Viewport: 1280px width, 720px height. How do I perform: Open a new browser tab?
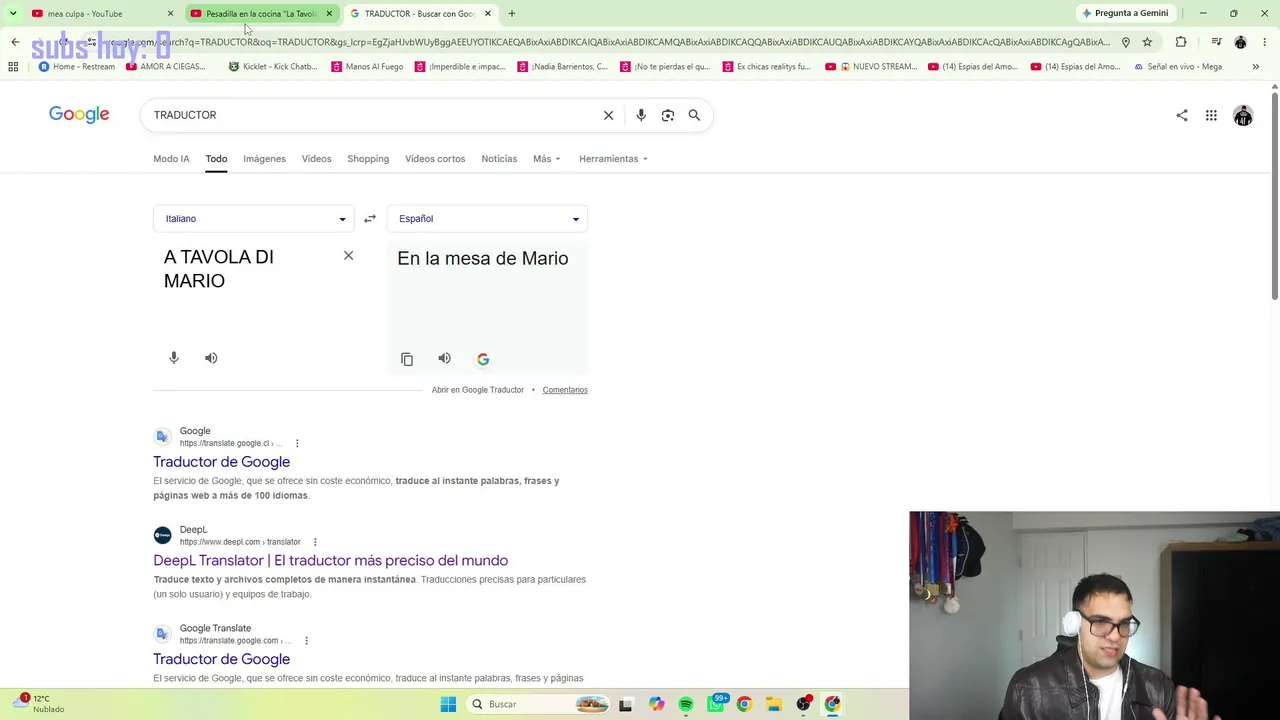(512, 13)
